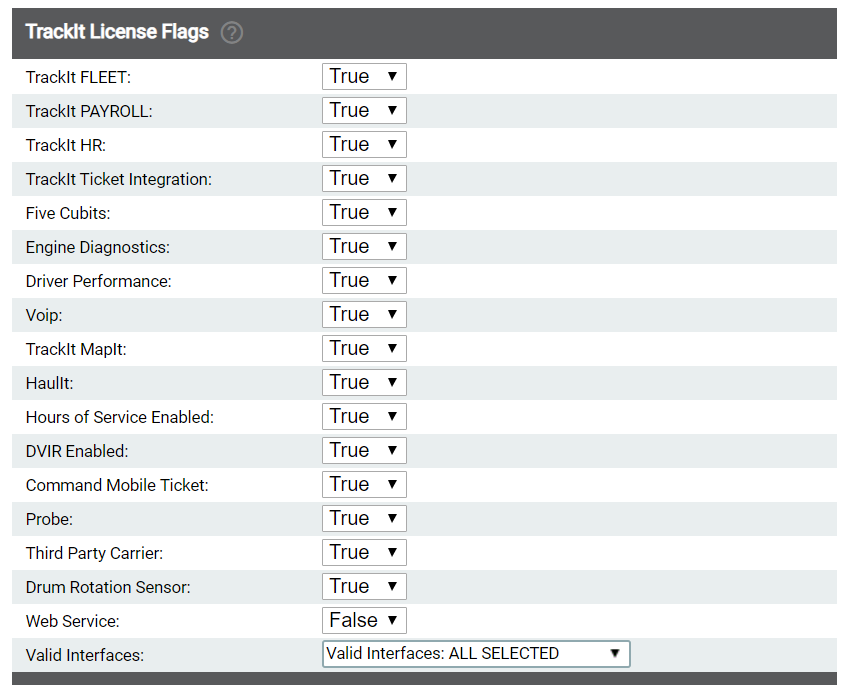Open the Web Service dropdown showing False
The image size is (848, 691).
click(x=364, y=621)
